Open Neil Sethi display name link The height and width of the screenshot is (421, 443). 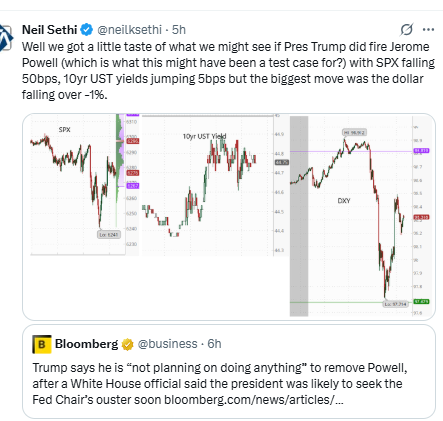point(50,30)
